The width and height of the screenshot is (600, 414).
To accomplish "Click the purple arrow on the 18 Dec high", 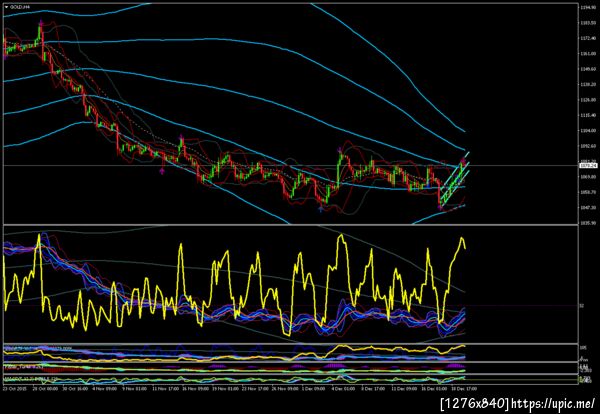I will (x=463, y=160).
